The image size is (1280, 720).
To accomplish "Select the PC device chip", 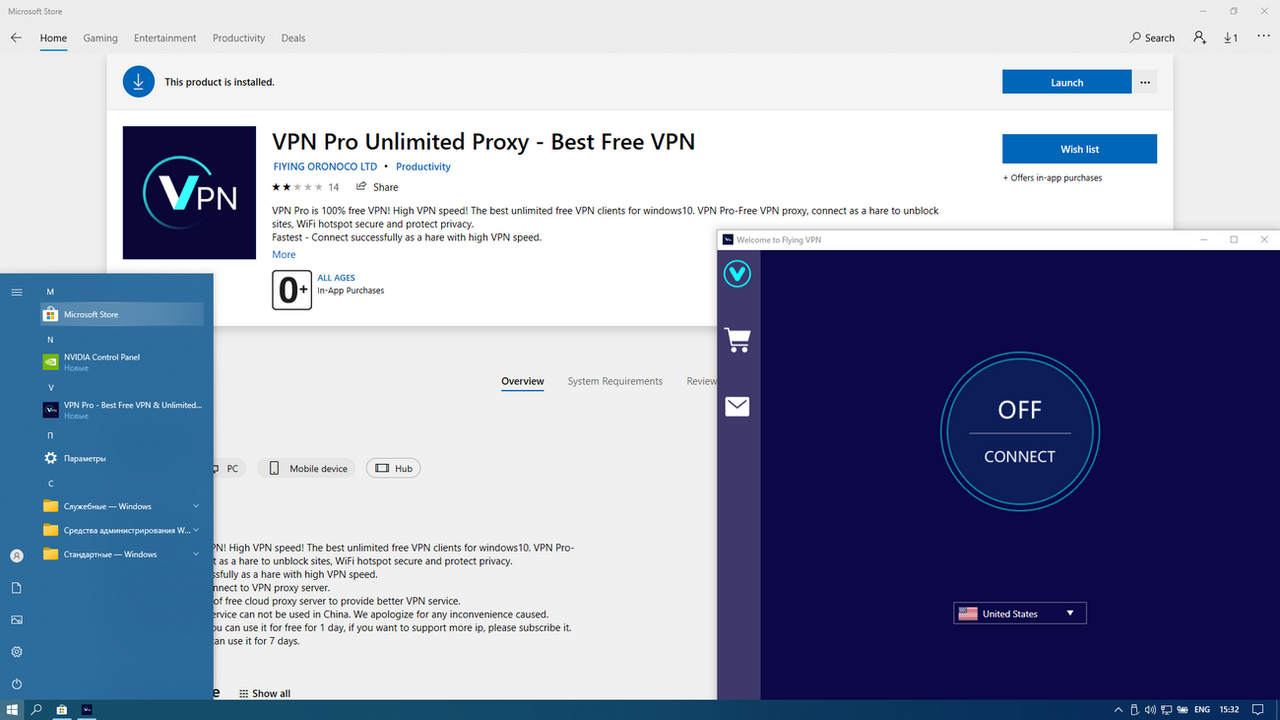I will 231,468.
